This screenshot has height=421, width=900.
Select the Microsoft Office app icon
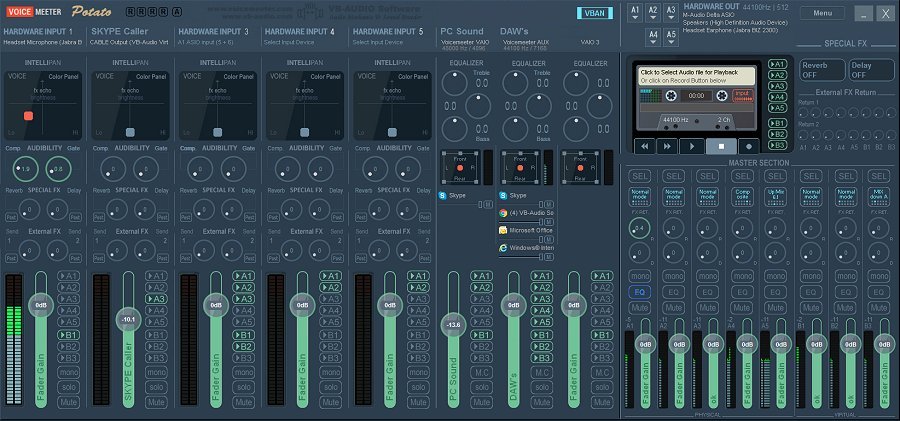(x=503, y=230)
